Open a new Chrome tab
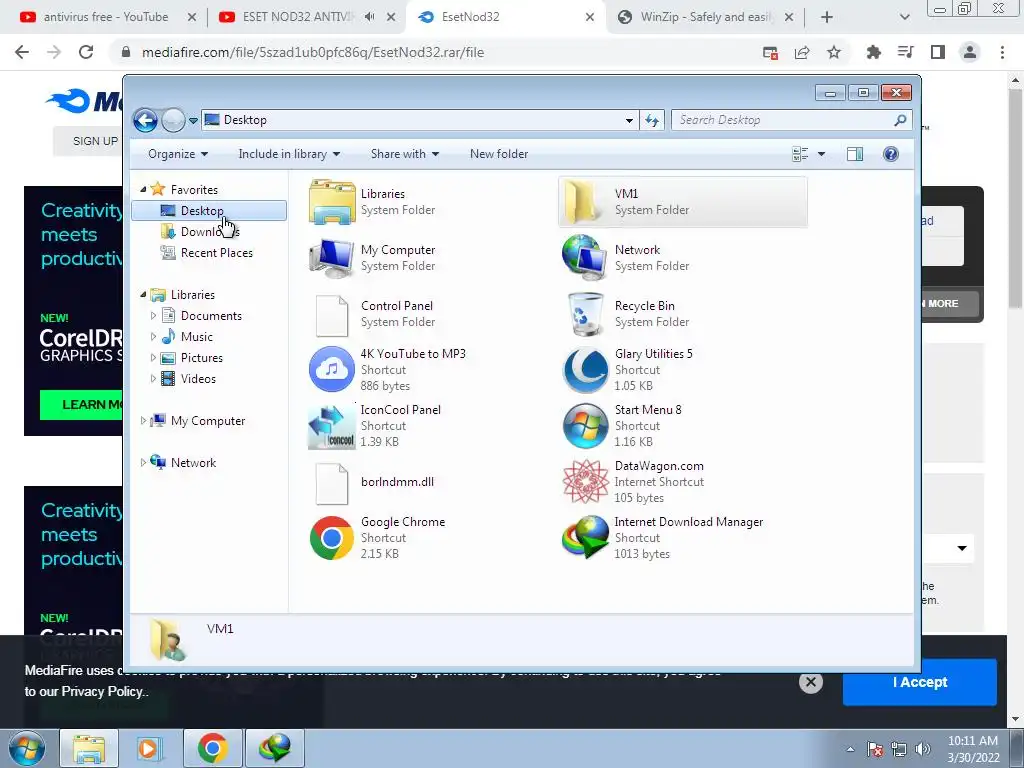The height and width of the screenshot is (768, 1024). coord(827,17)
